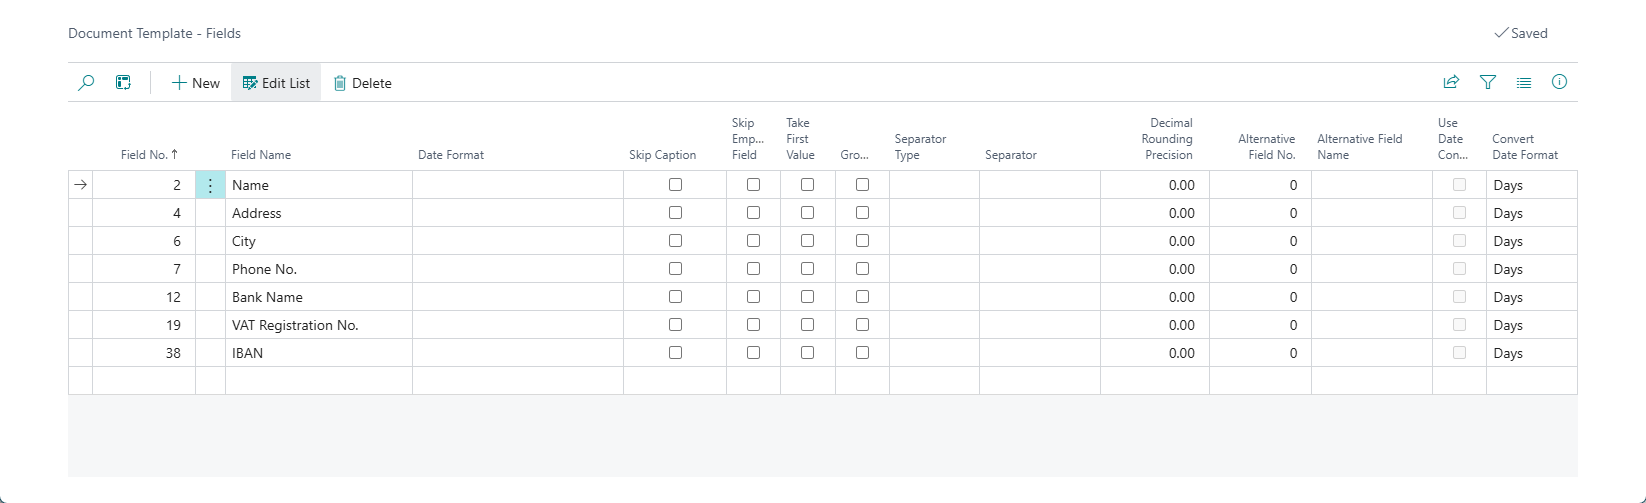Screen dimensions: 1646x503
Task: Sort by the Field No. column header
Action: pyautogui.click(x=148, y=155)
